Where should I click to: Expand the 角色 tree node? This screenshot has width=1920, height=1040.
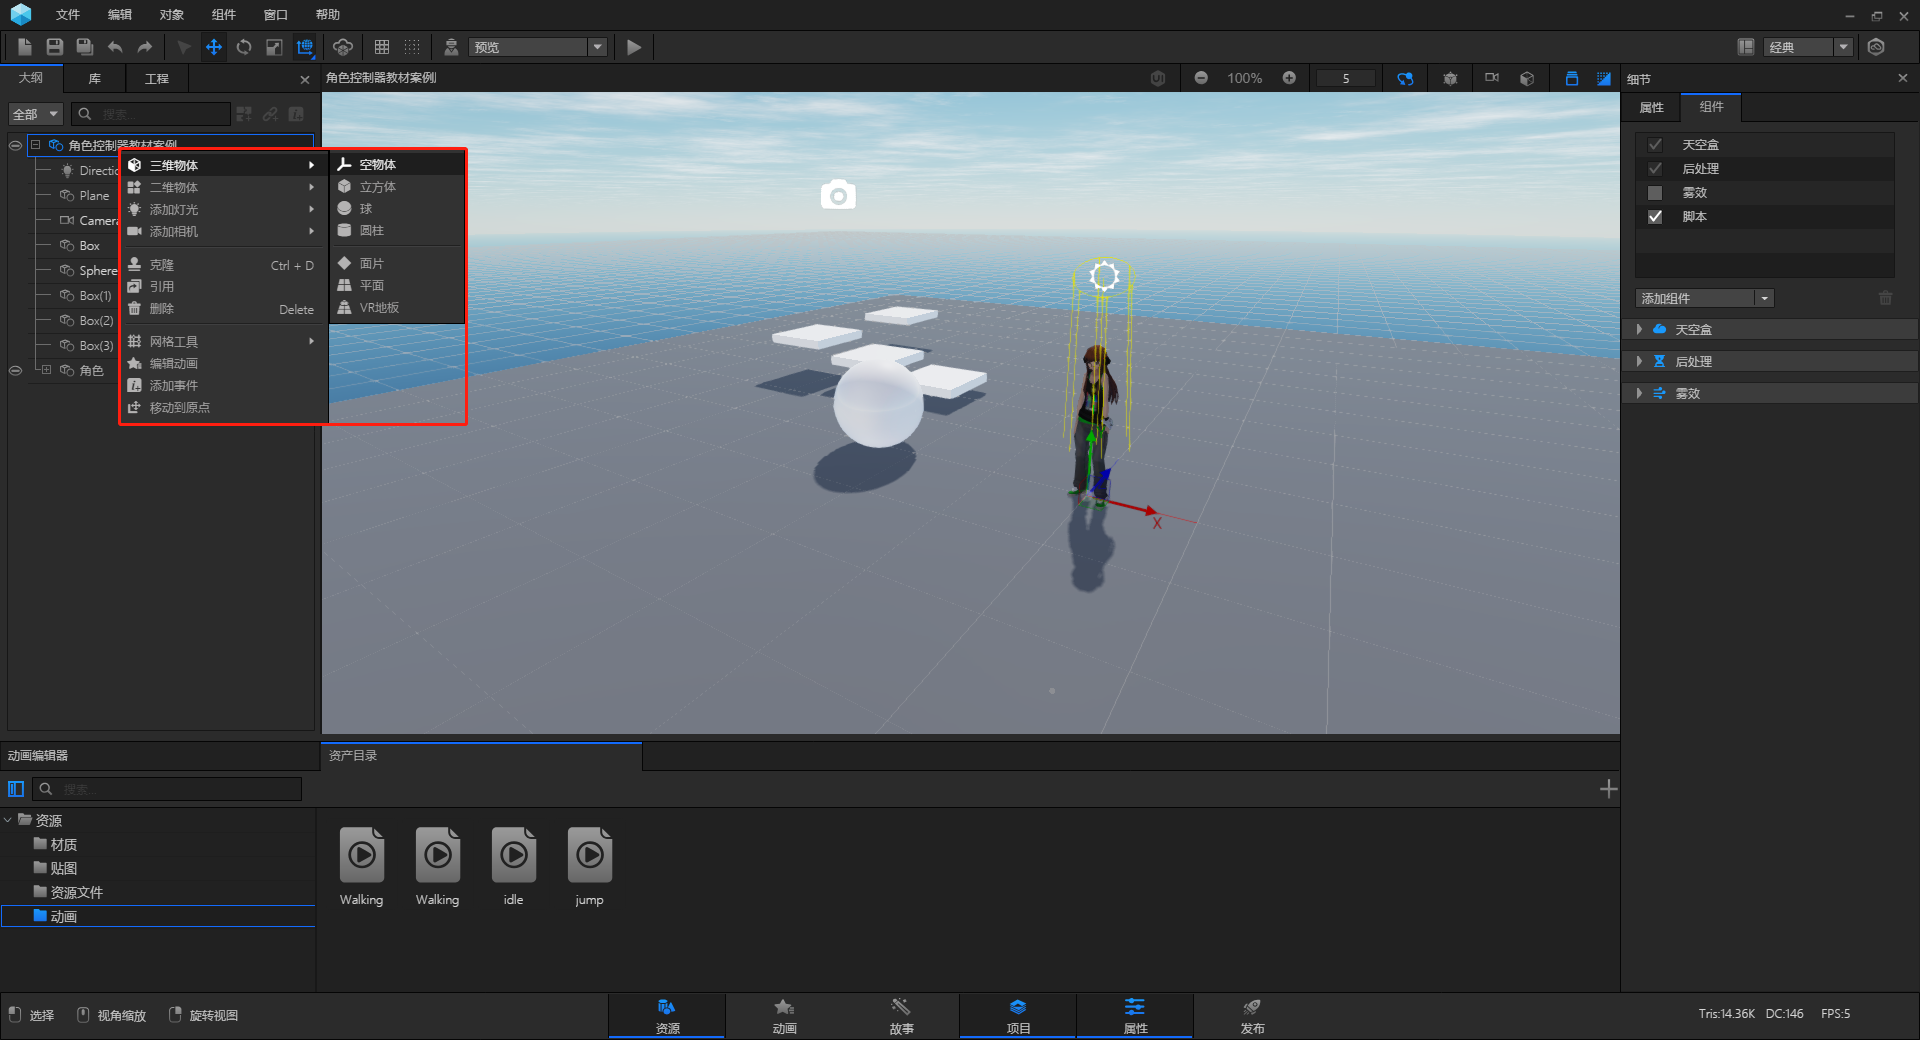46,370
